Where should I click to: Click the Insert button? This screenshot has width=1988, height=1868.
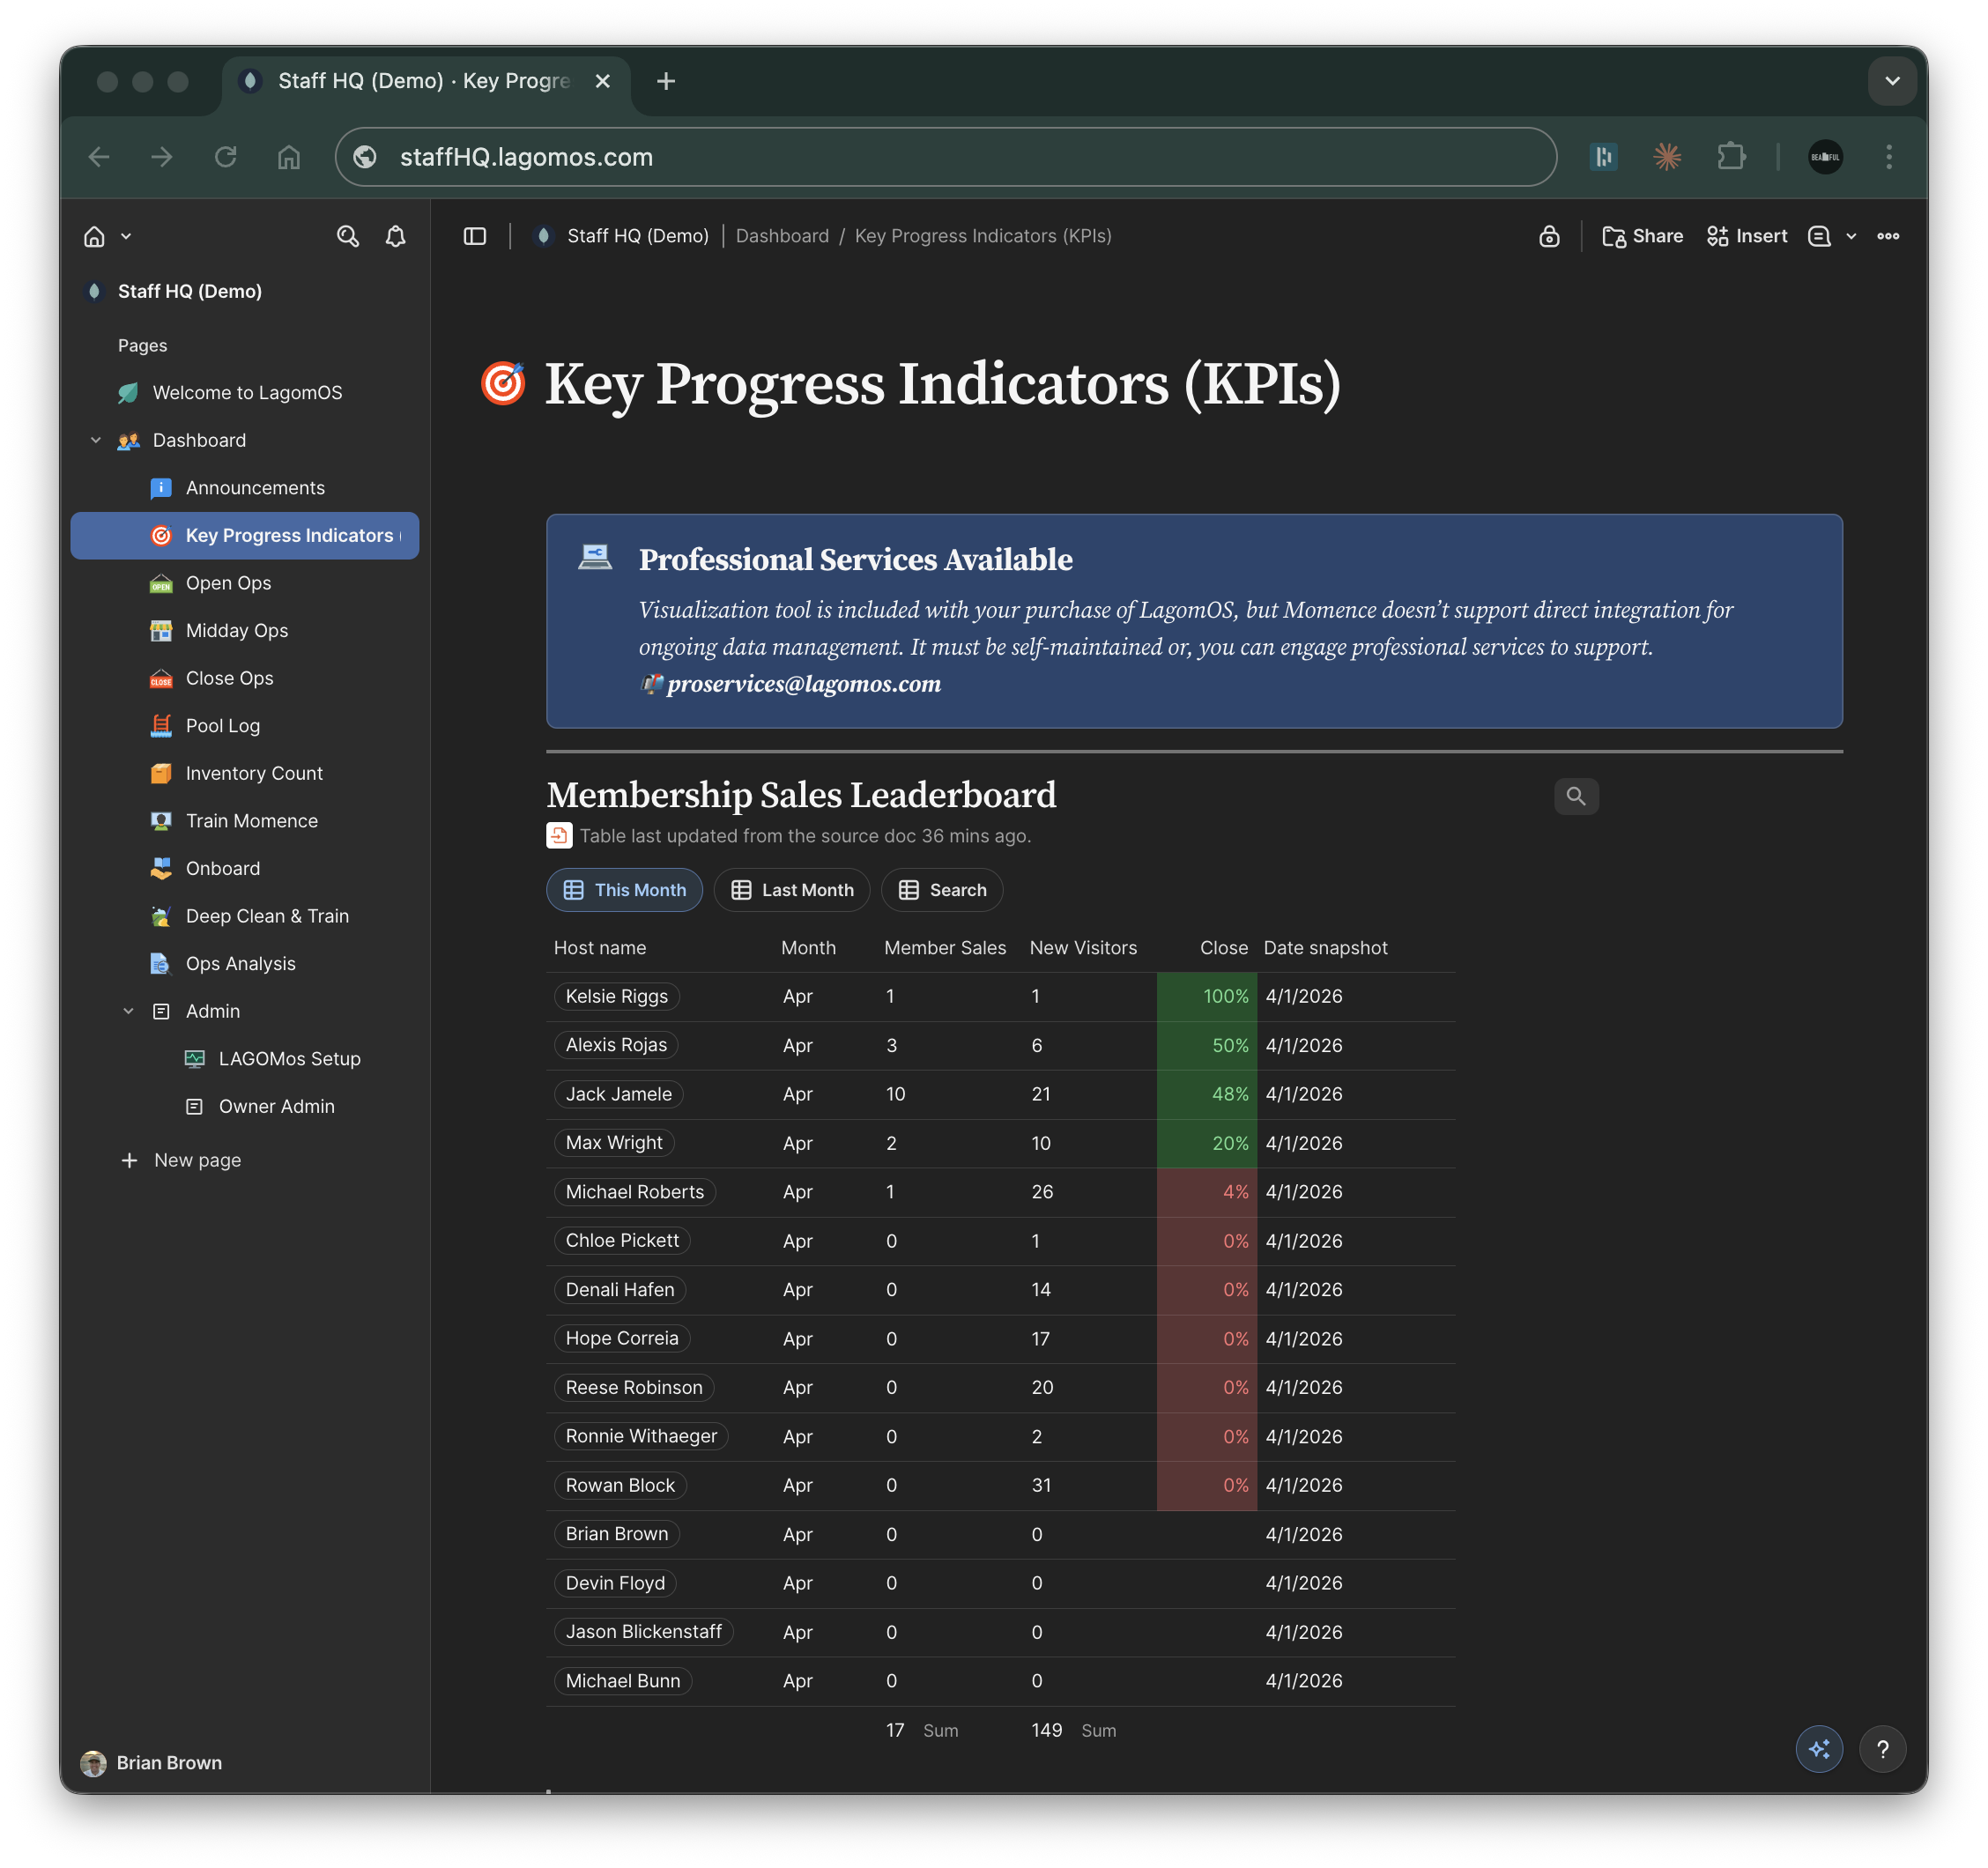click(1747, 236)
